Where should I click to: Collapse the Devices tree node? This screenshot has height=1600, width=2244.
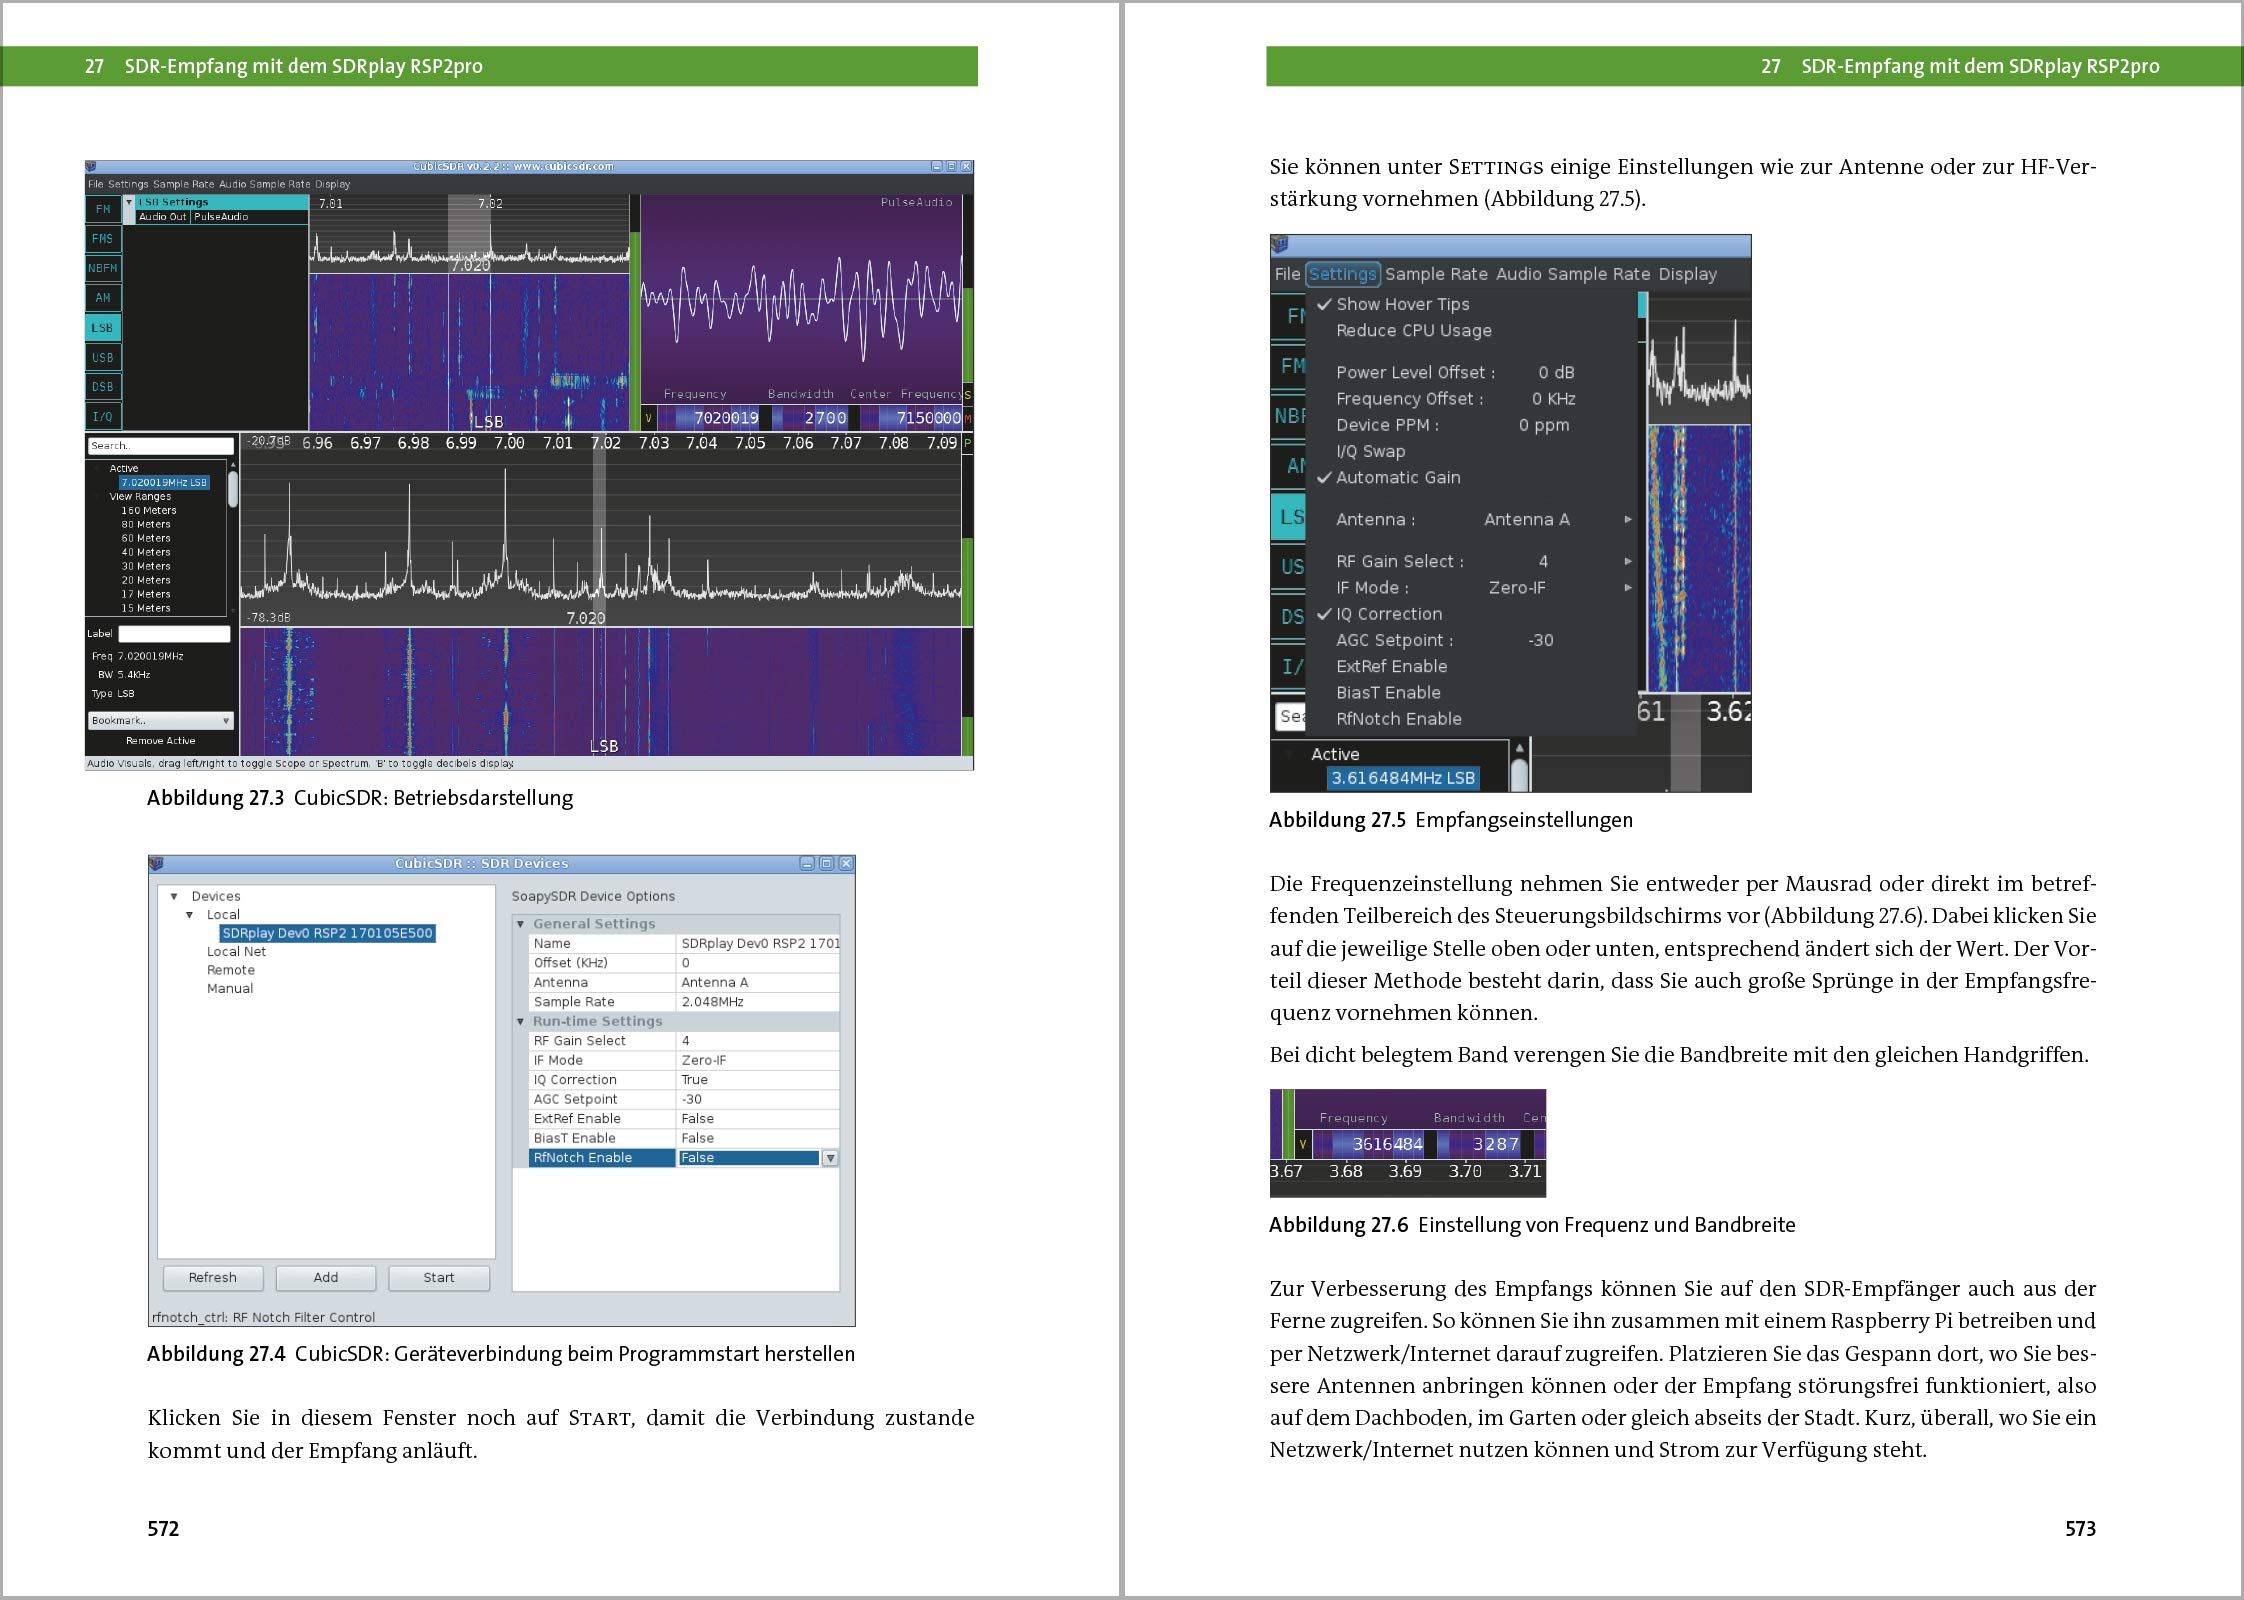[x=174, y=896]
